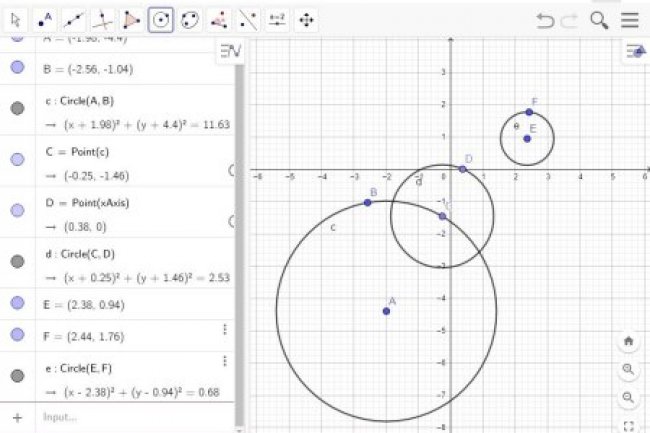Choose the Ellipse conic tool
650x433 pixels.
pos(190,19)
